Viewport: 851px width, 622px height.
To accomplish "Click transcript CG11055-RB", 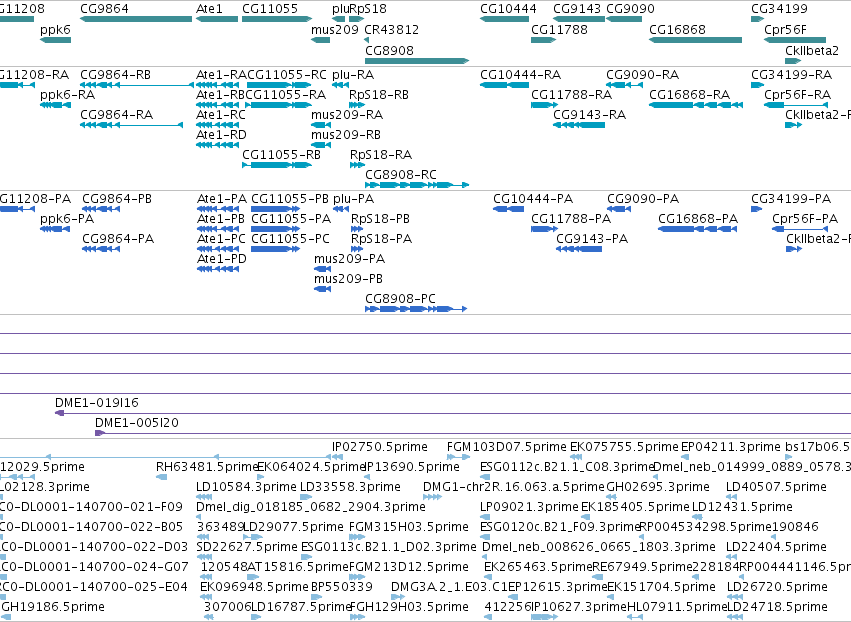I will tap(277, 165).
